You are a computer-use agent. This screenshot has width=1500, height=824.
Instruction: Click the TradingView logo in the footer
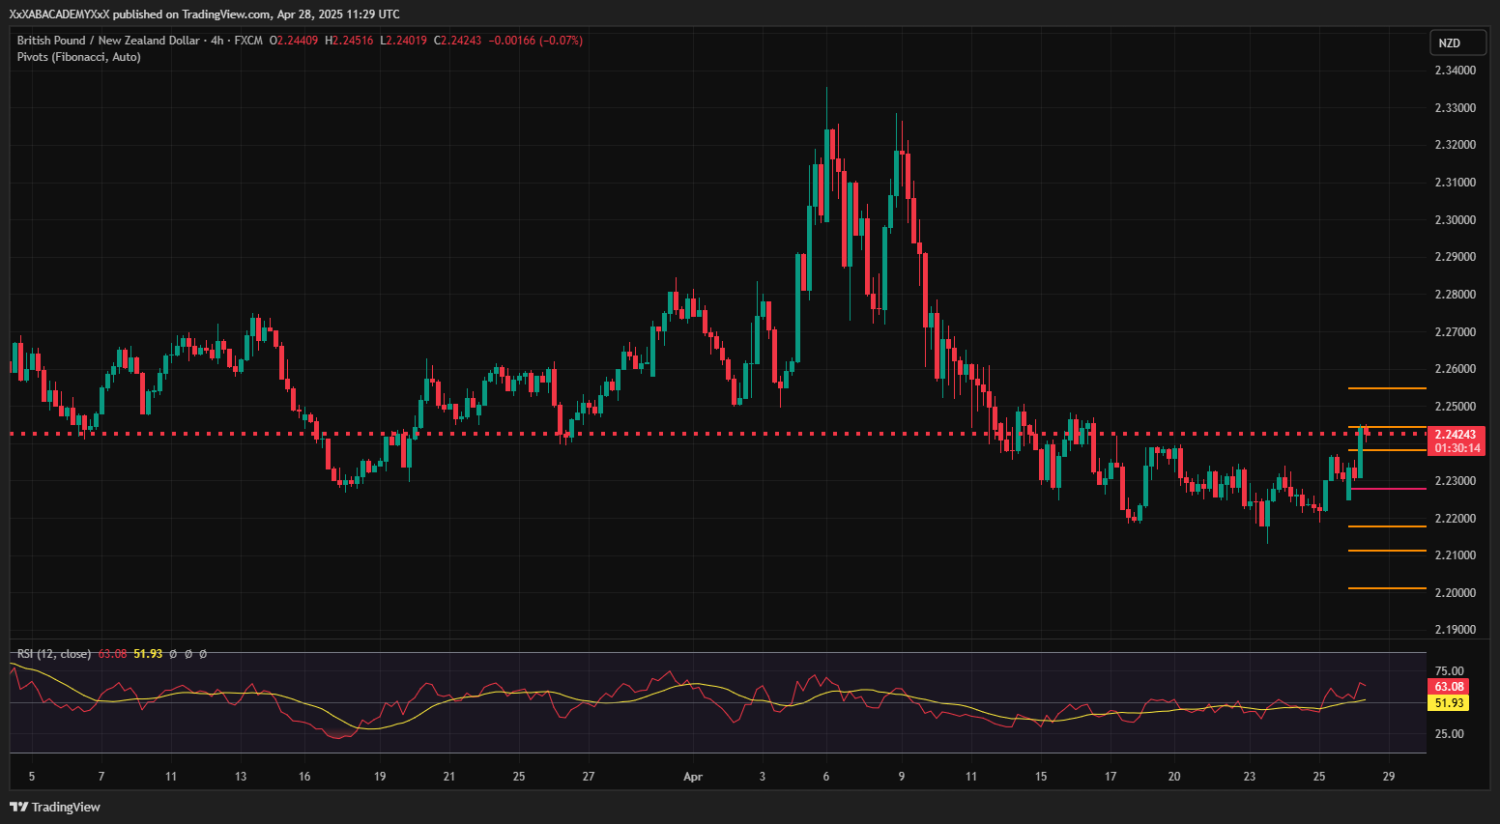coord(55,807)
